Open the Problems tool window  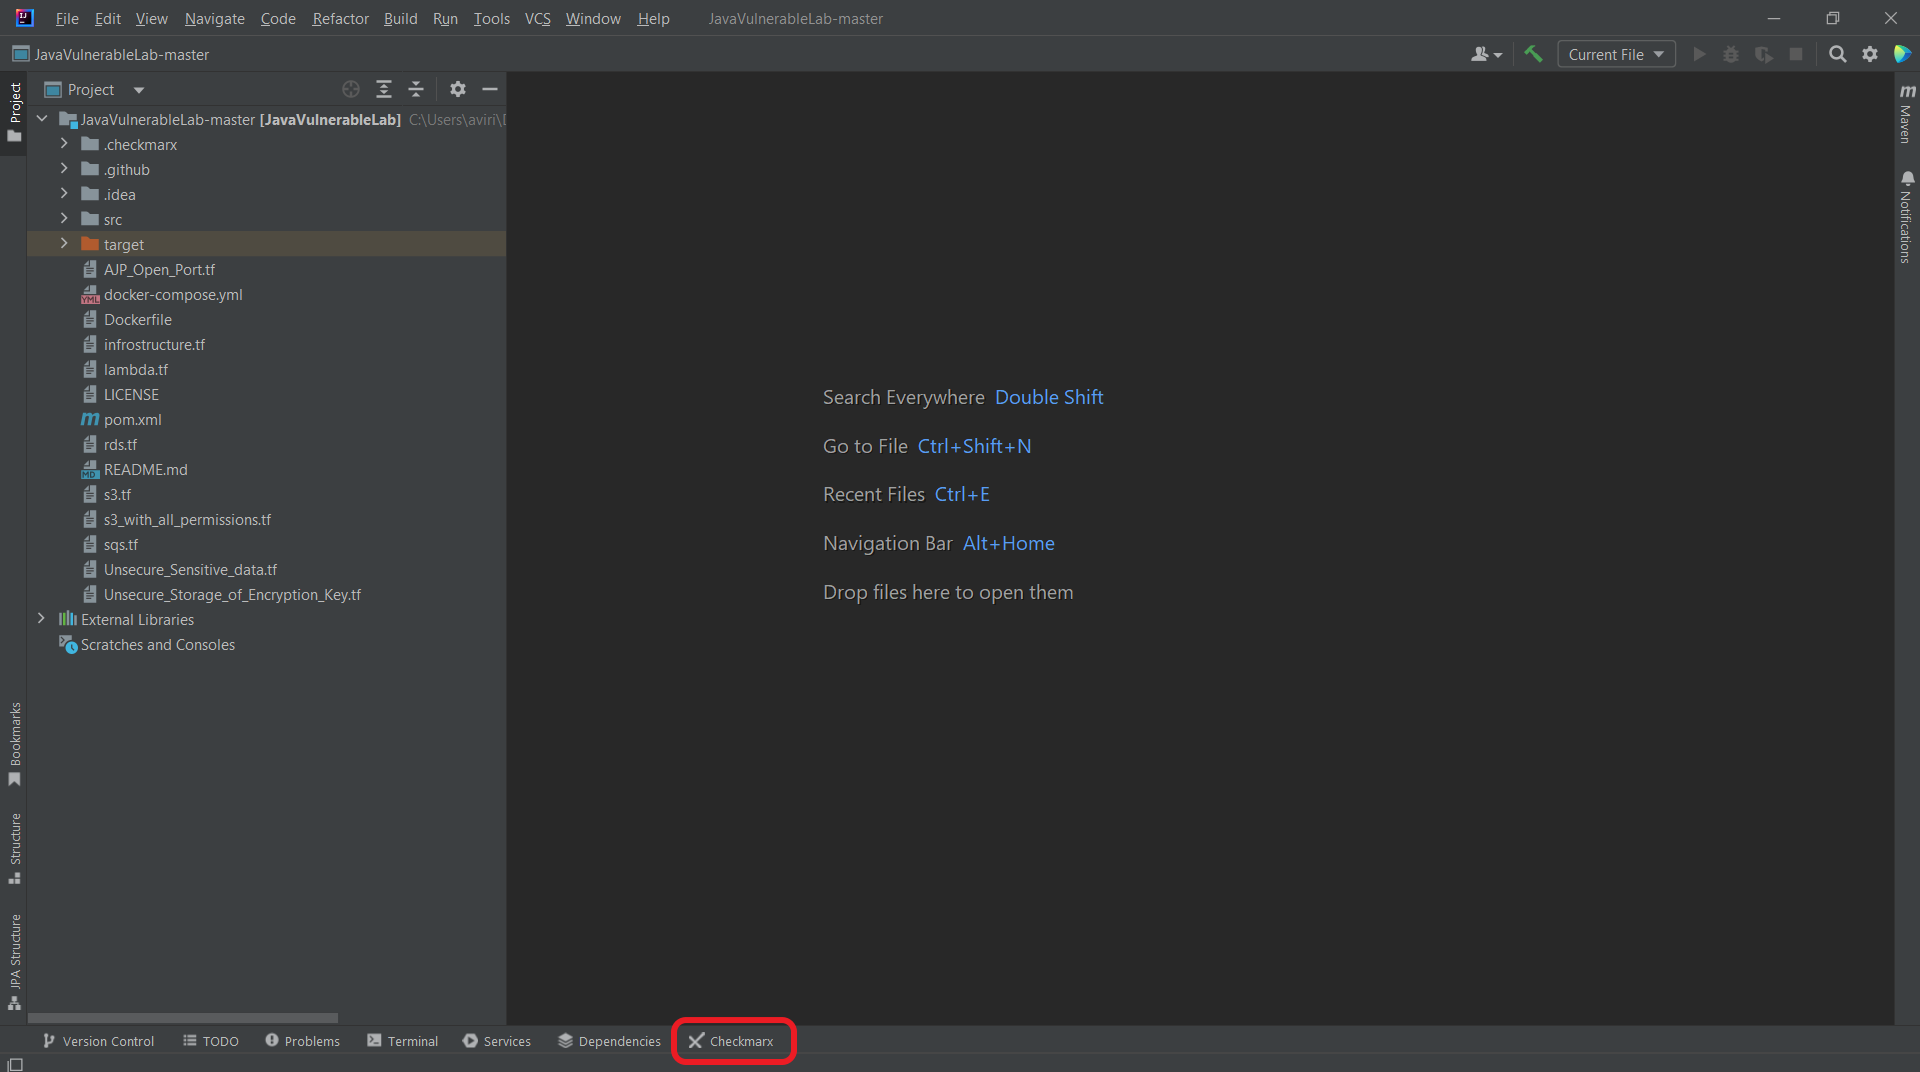pyautogui.click(x=303, y=1041)
